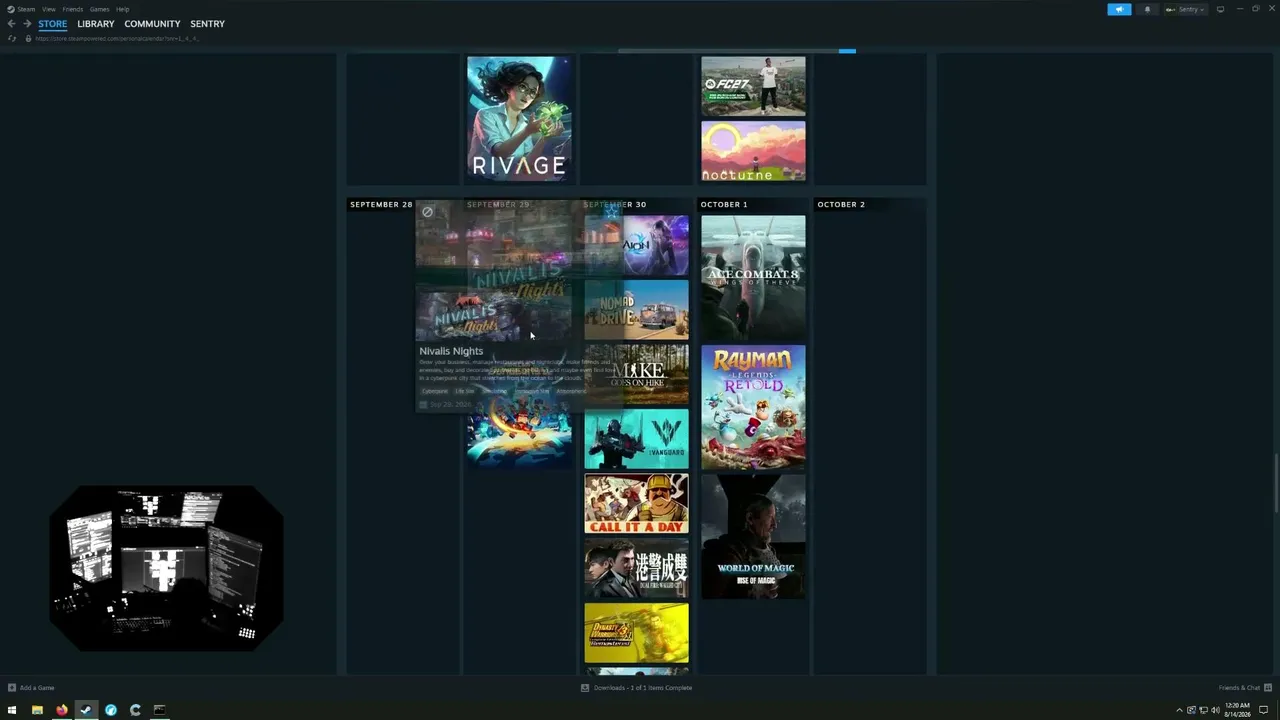Click the Add a Game plus icon
This screenshot has width=1280, height=720.
12,688
